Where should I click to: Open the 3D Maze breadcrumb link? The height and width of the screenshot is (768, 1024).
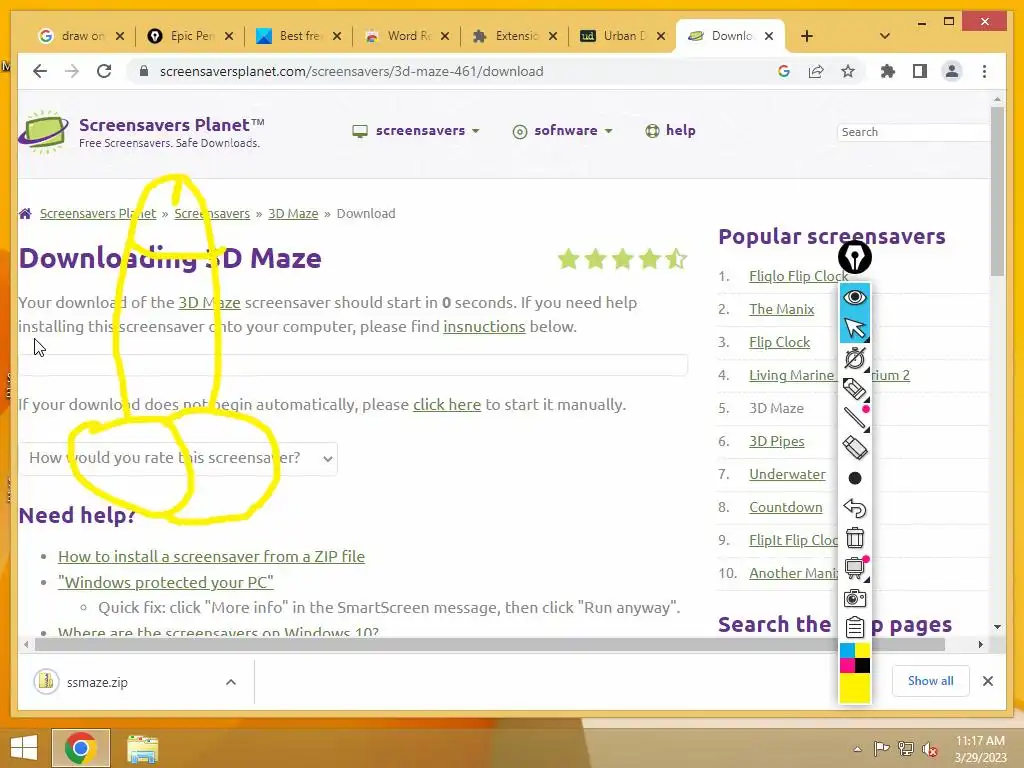(x=293, y=214)
